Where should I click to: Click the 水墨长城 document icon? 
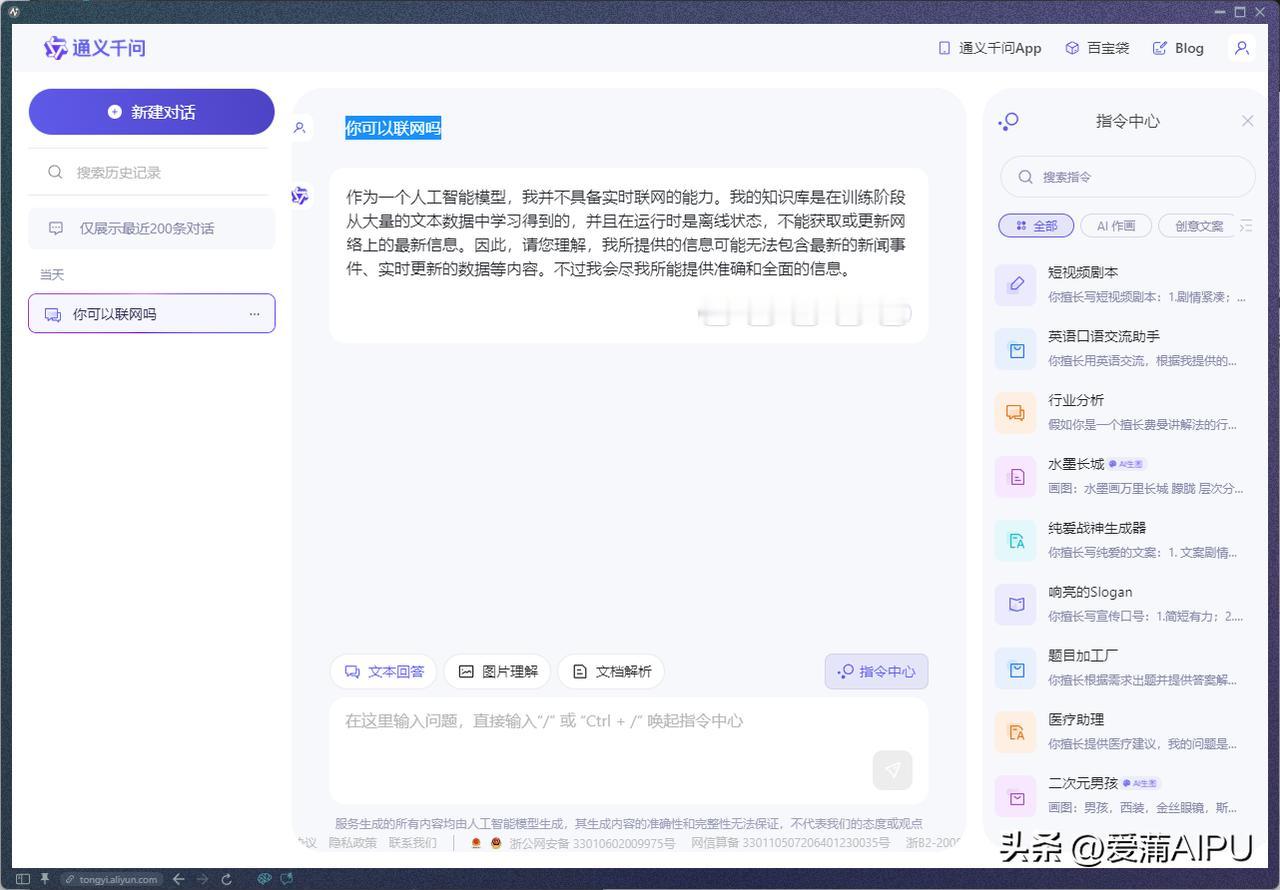(x=1015, y=477)
